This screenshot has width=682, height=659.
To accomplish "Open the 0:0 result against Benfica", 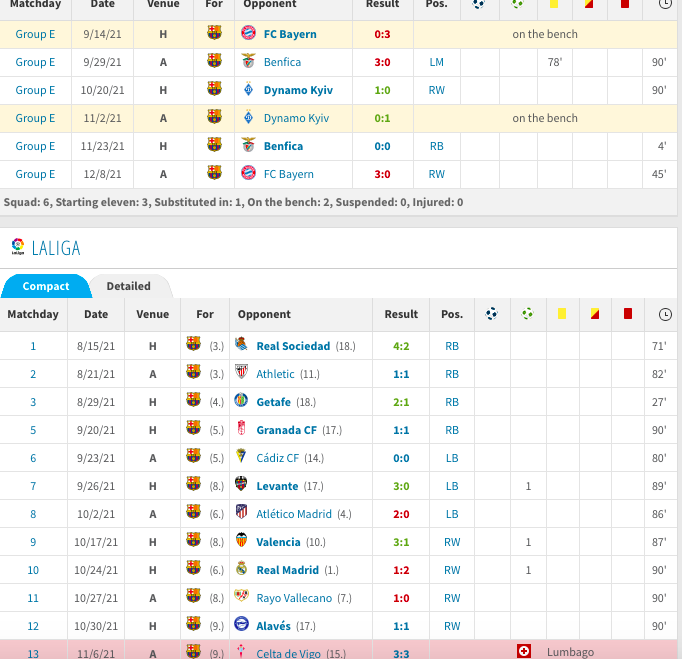I will click(382, 146).
